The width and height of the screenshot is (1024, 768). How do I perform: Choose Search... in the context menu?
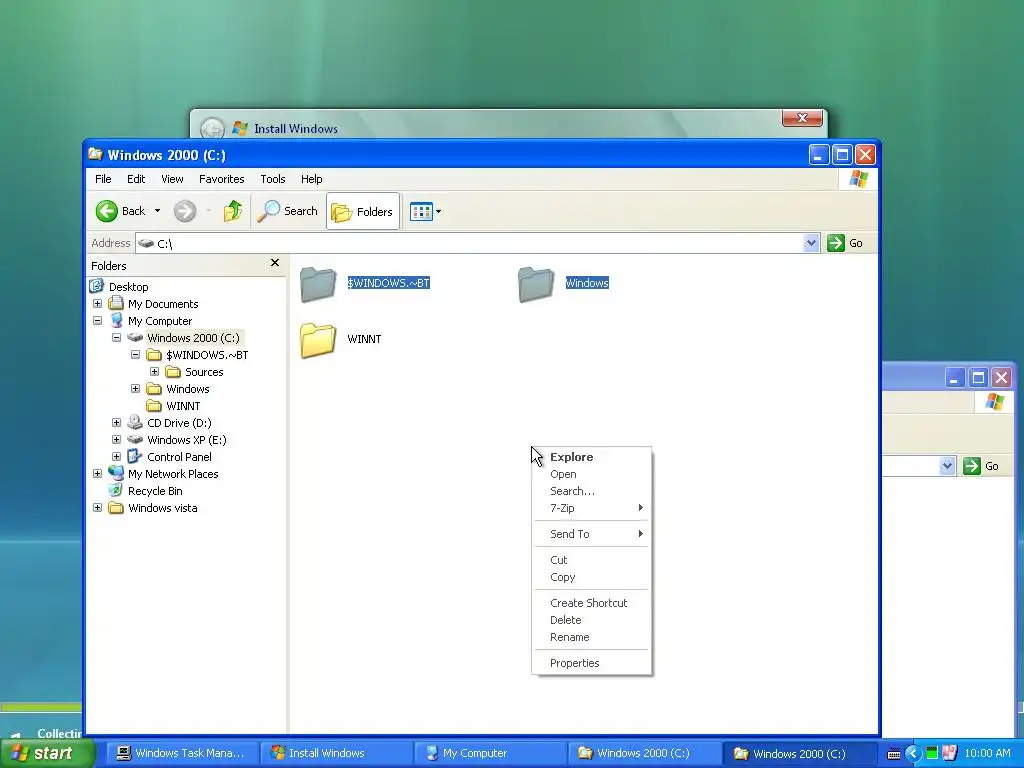[592, 491]
